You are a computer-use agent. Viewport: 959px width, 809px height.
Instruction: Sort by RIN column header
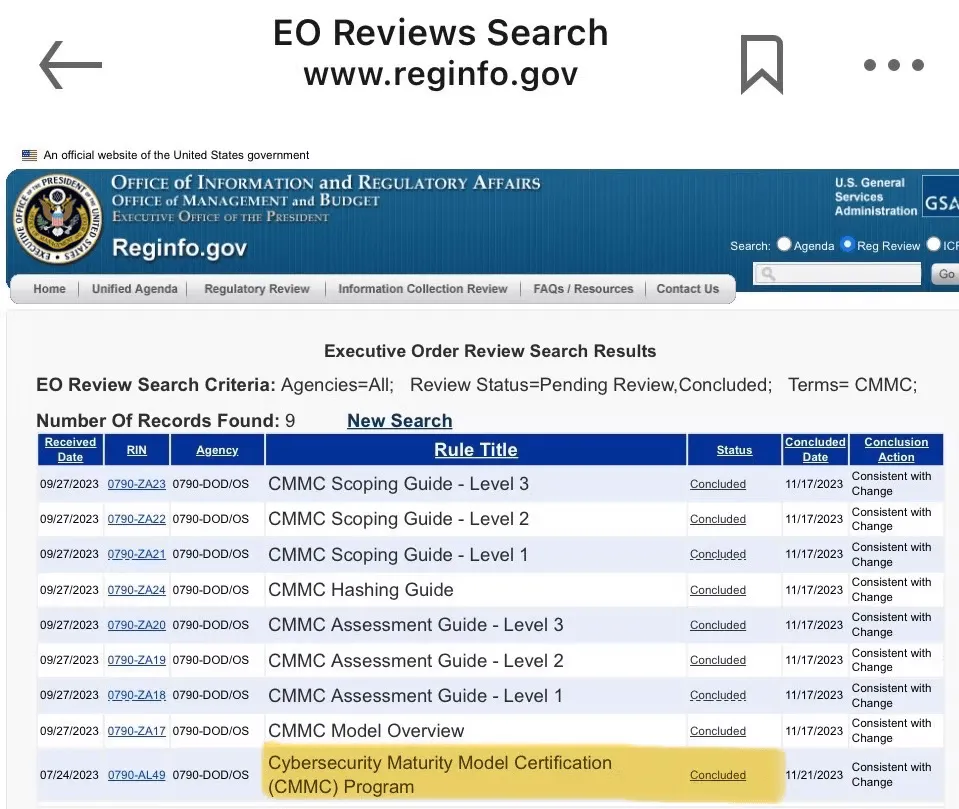(x=136, y=450)
